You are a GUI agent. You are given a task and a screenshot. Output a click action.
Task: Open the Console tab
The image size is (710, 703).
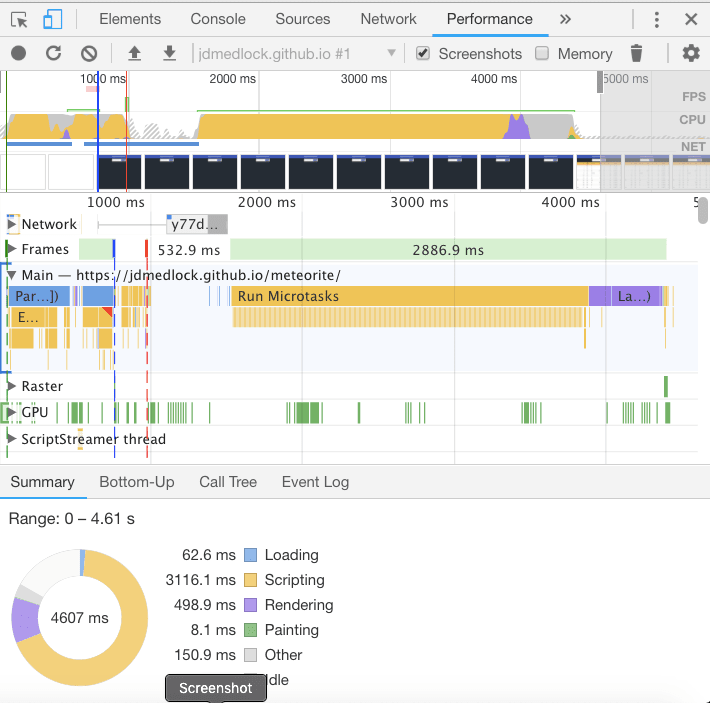click(218, 19)
